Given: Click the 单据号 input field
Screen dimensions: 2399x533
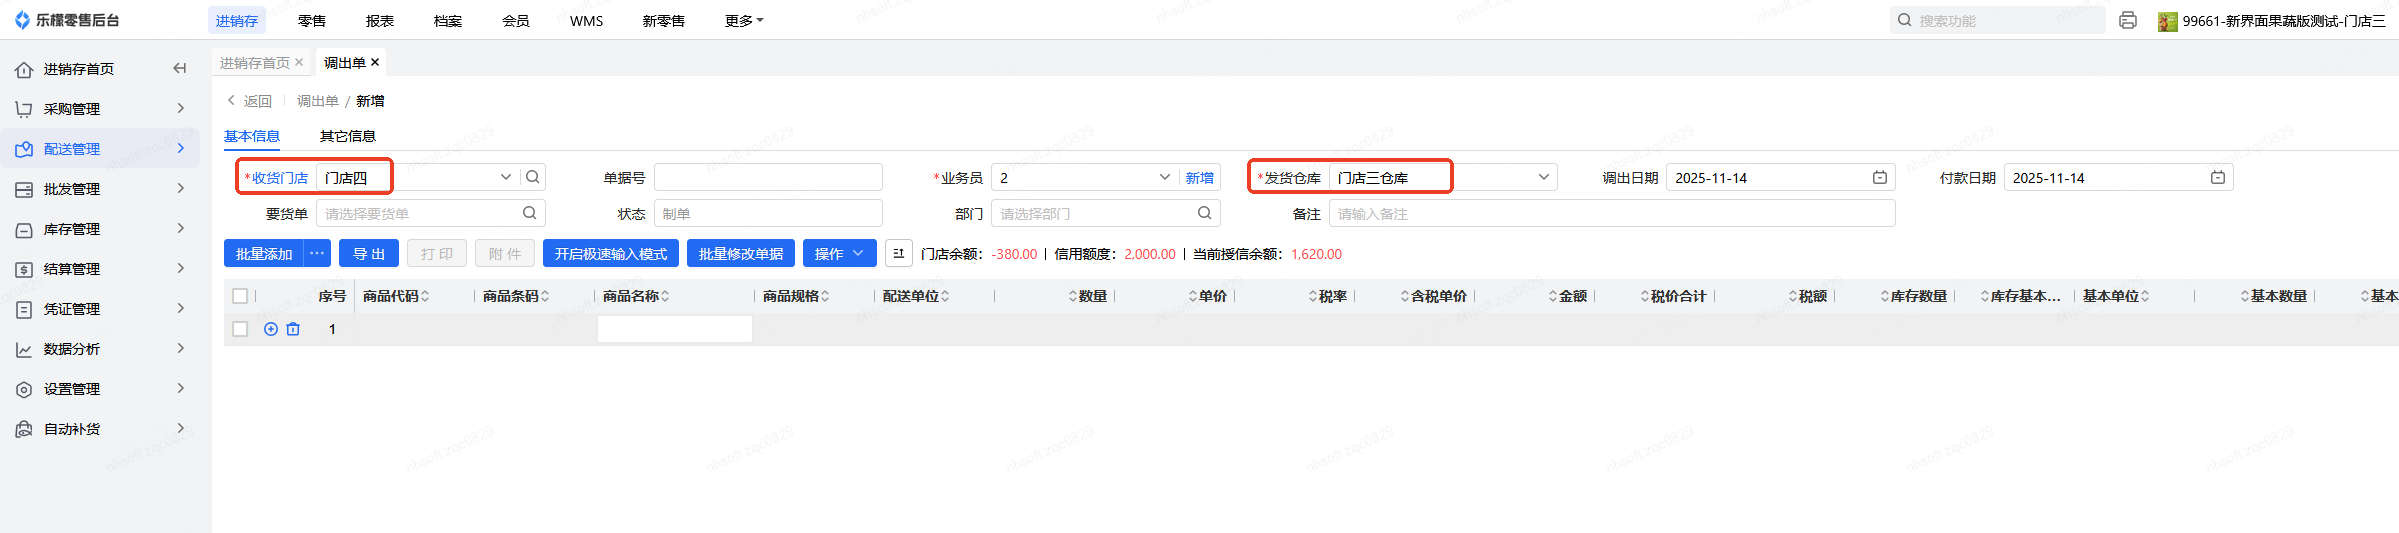Looking at the screenshot, I should pos(768,177).
